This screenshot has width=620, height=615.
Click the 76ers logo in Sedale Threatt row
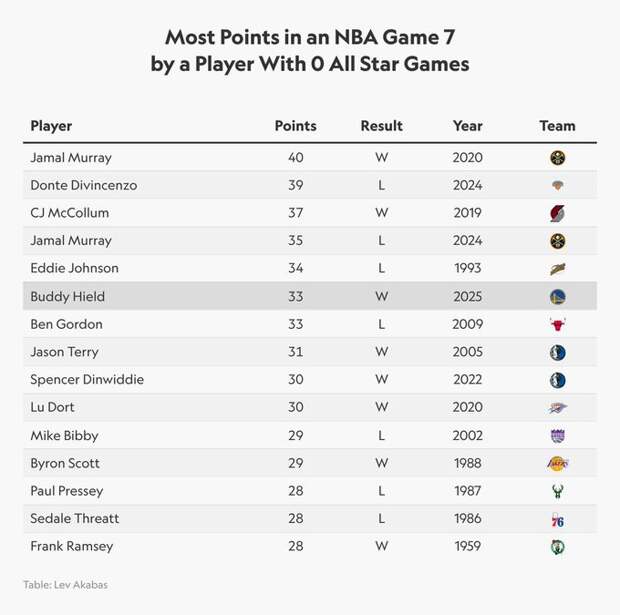558,520
